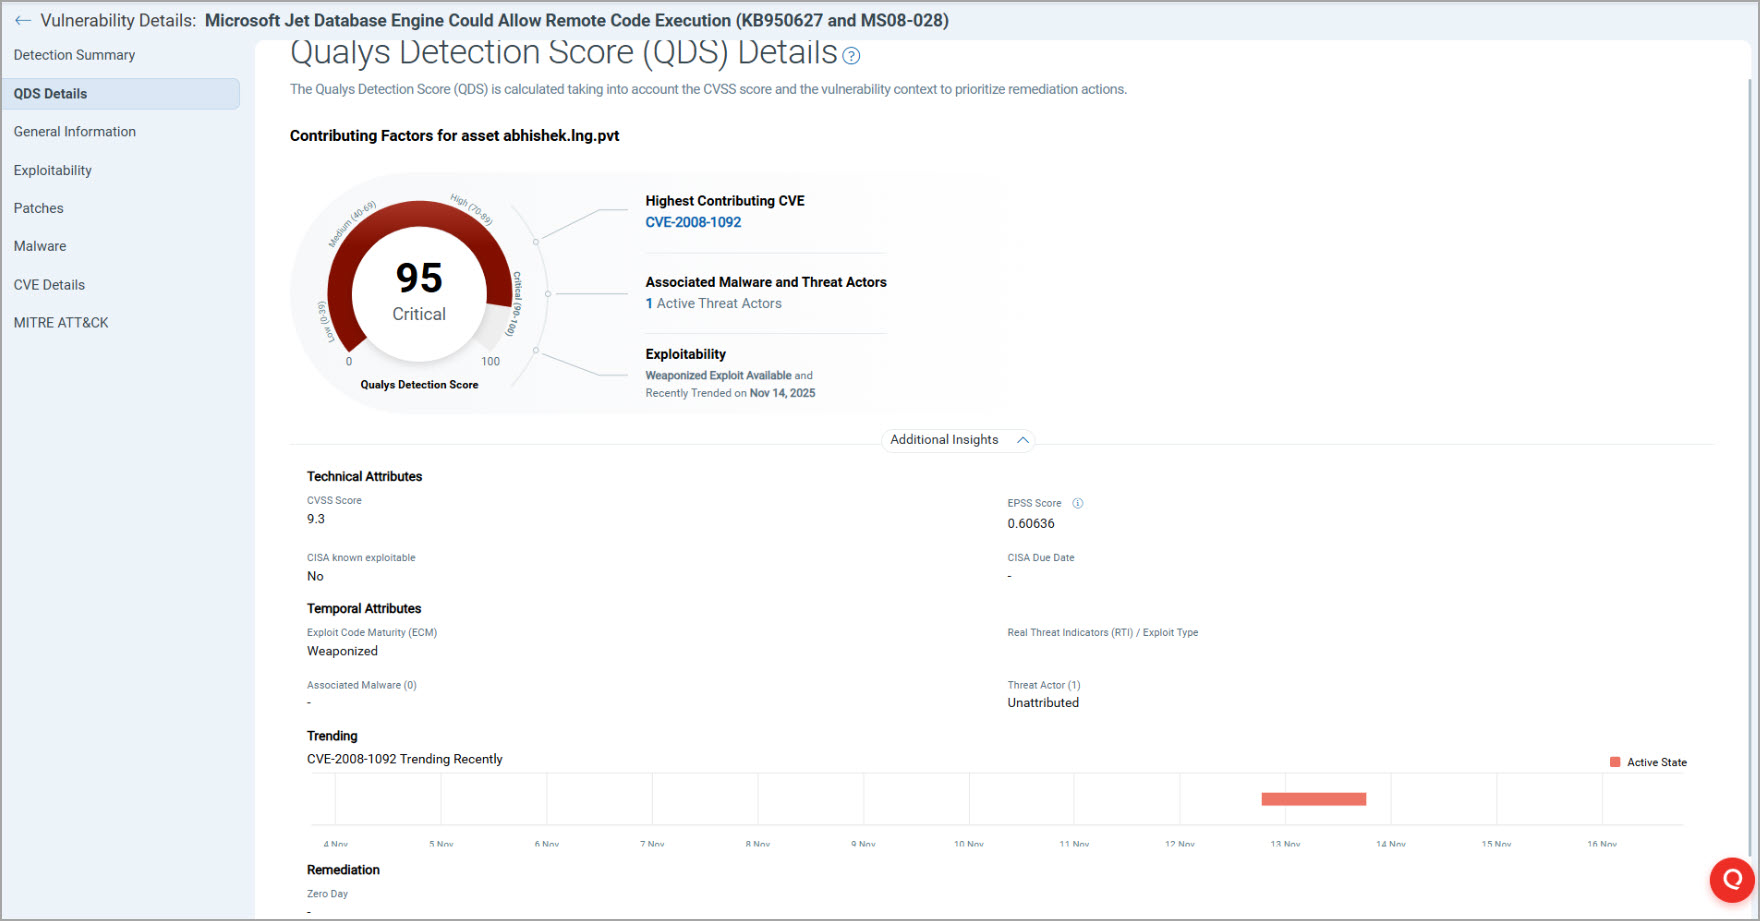
Task: Select QDS Details in sidebar
Action: (51, 94)
